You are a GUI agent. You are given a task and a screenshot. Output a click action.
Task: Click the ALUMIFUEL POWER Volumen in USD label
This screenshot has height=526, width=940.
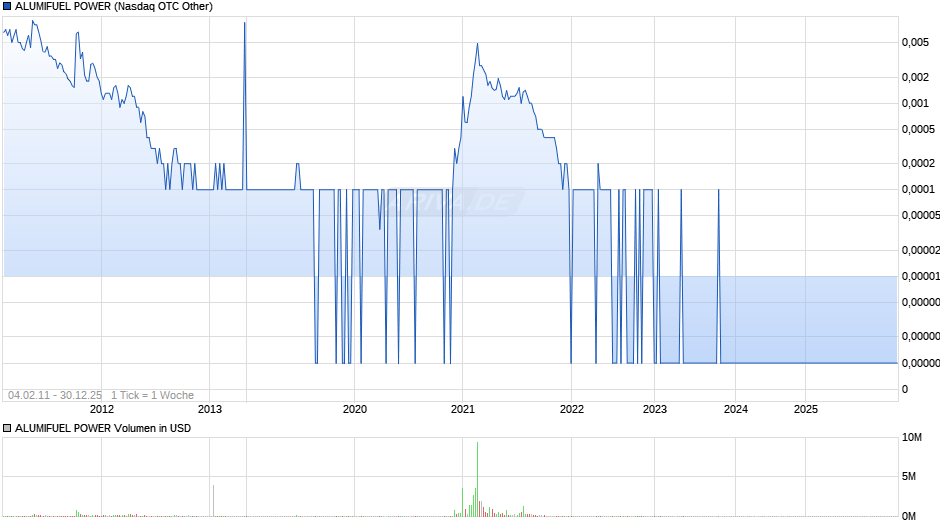coord(103,428)
